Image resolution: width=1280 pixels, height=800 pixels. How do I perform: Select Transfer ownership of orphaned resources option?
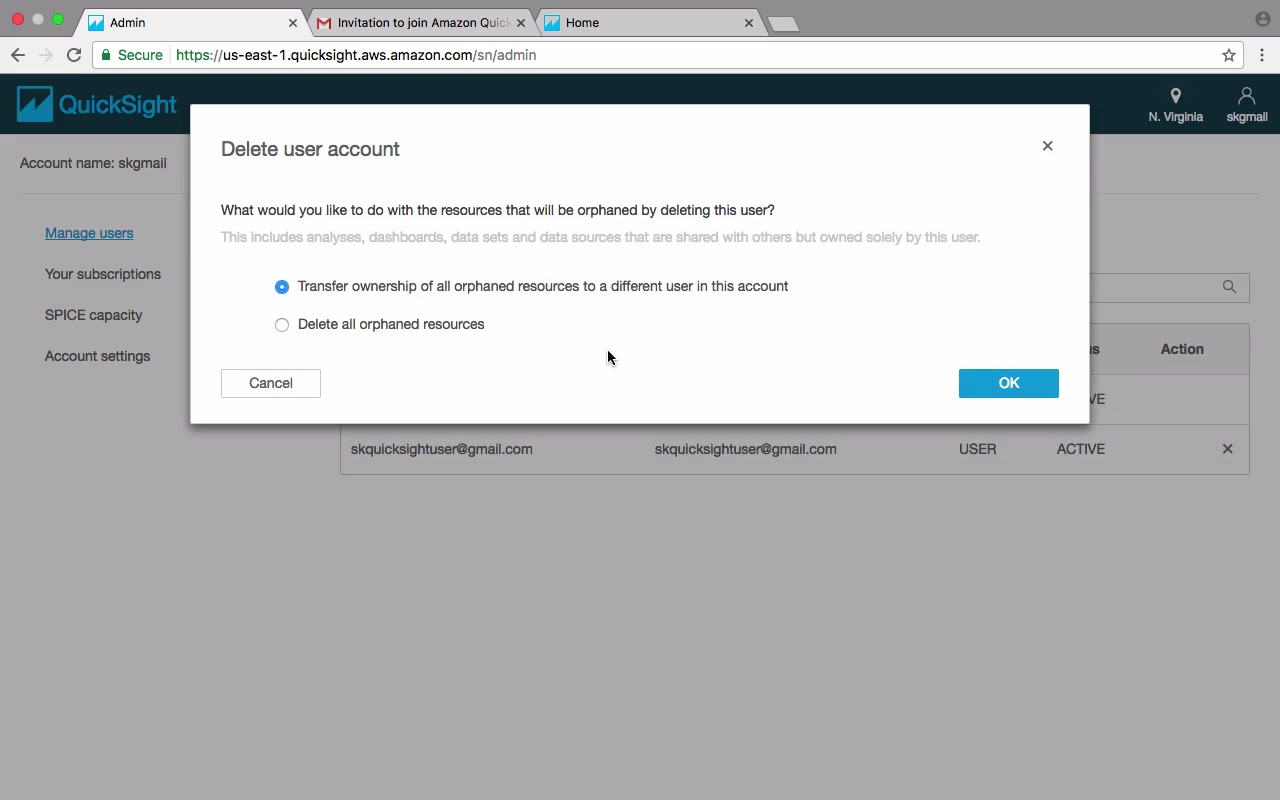tap(282, 287)
